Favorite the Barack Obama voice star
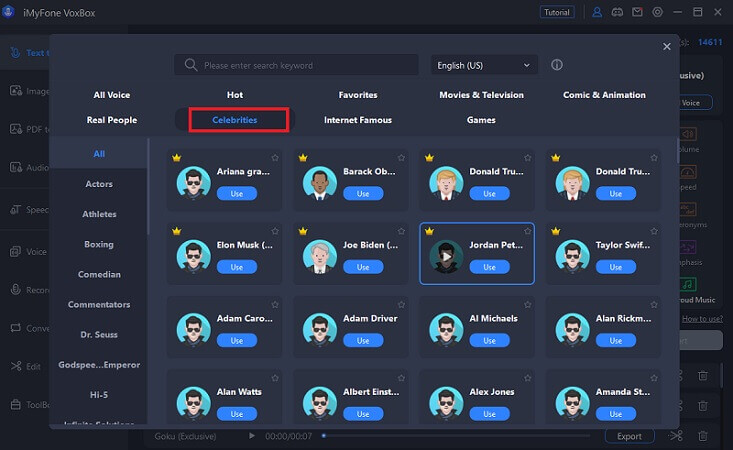The height and width of the screenshot is (450, 733). 401,158
